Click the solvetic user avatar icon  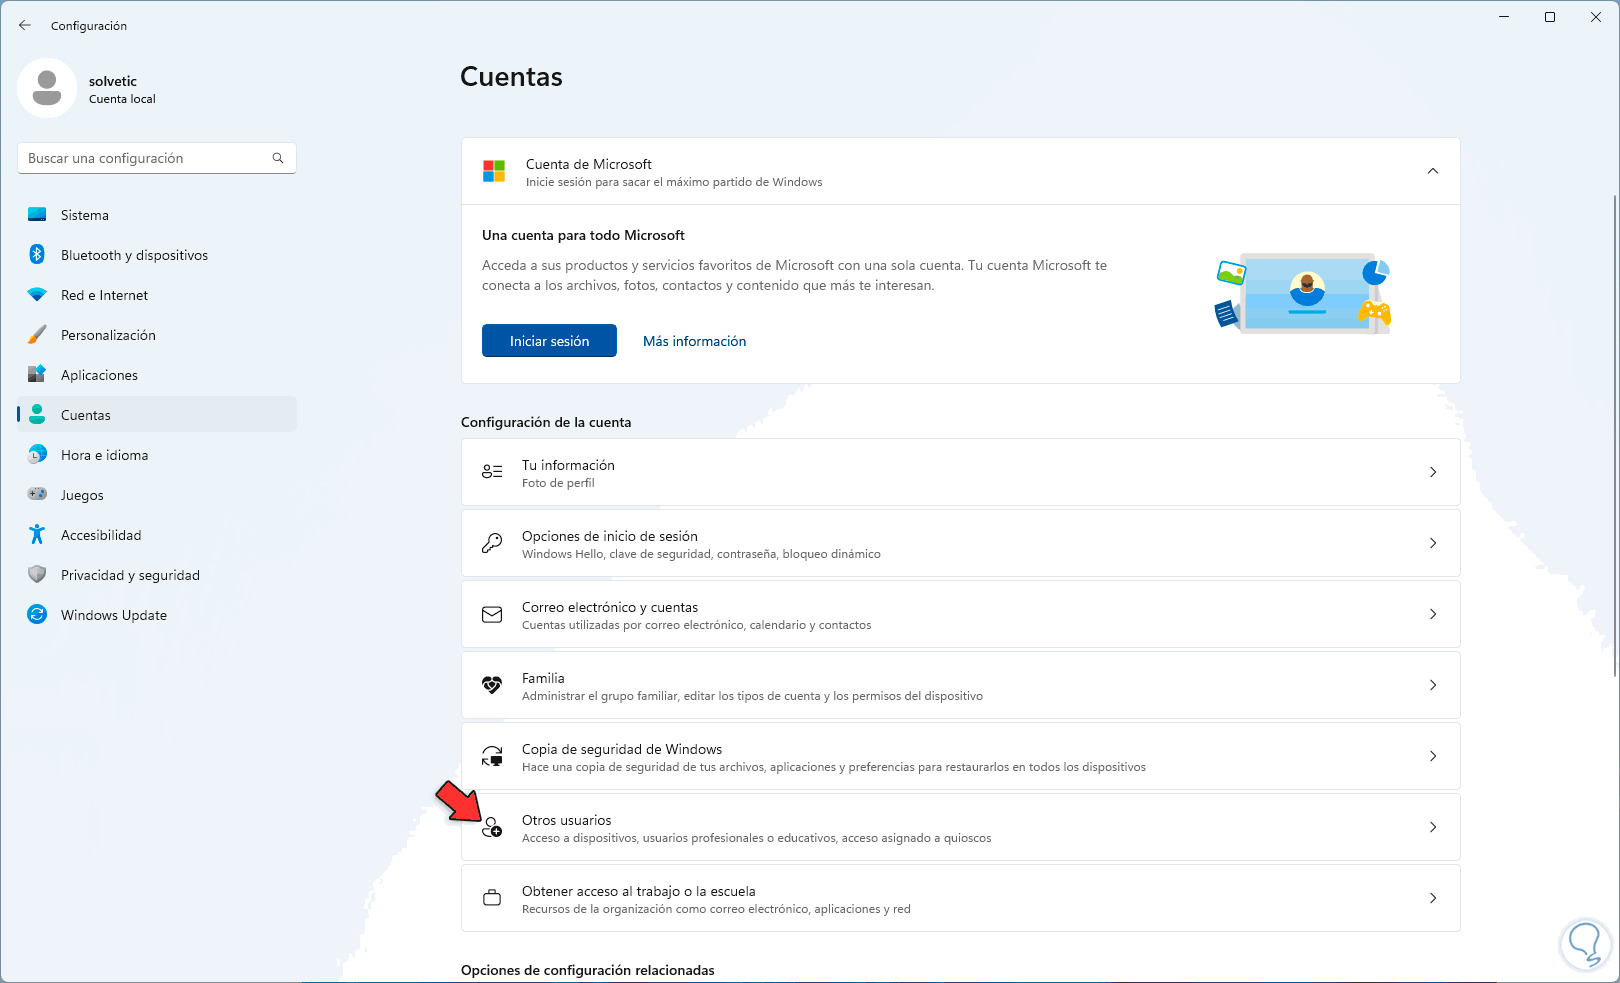pyautogui.click(x=47, y=88)
